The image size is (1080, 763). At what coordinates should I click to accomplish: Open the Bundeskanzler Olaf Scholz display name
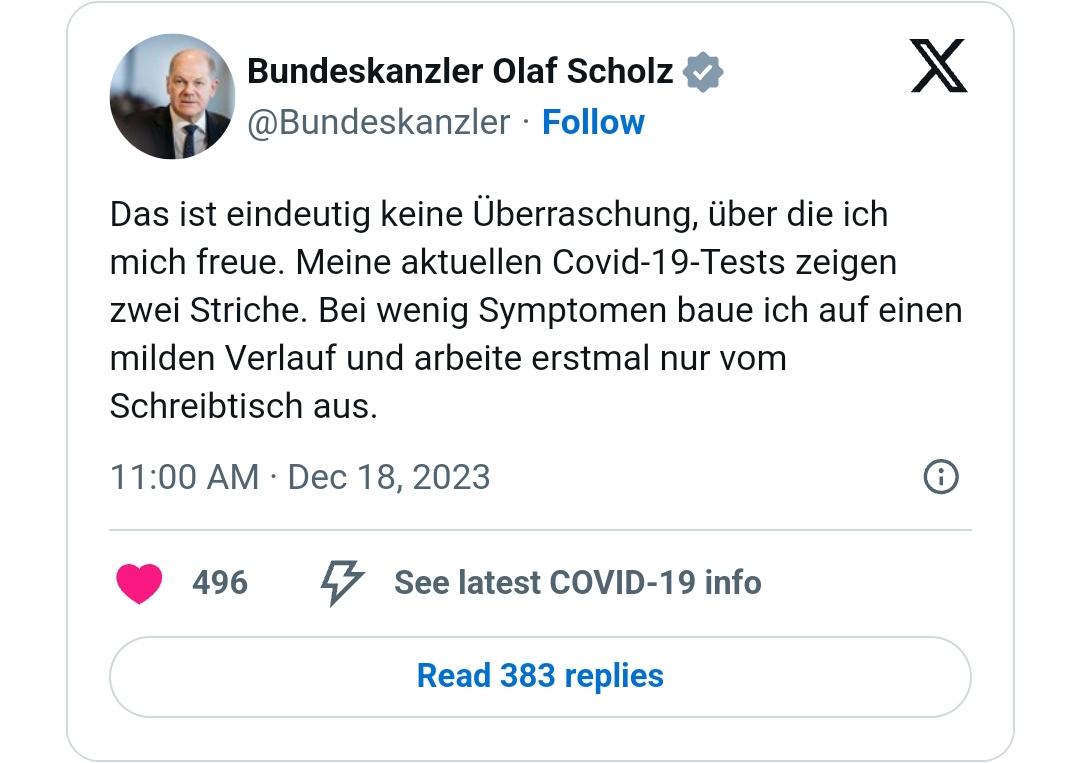[x=460, y=71]
